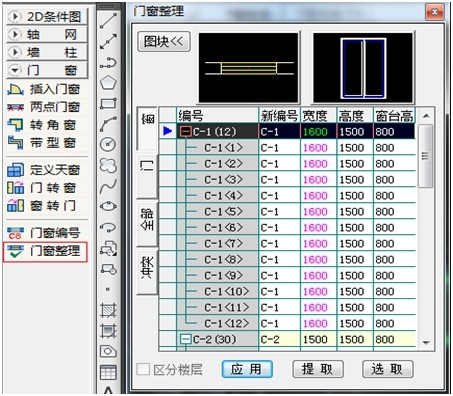Screen dimensions: 453x396
Task: Select tree row C-1<5>
Action: (x=224, y=212)
